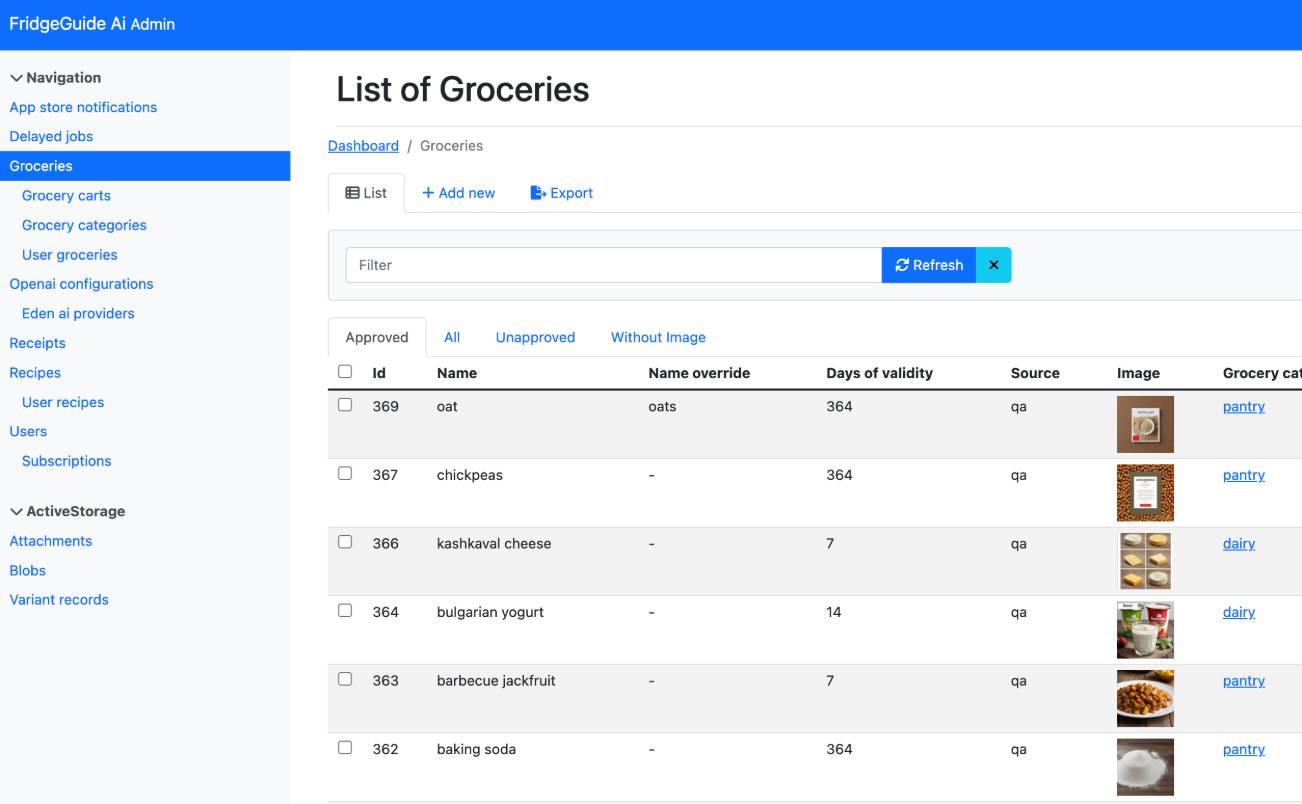Image resolution: width=1302 pixels, height=804 pixels.
Task: Tick the barbecue jackfruit row checkbox
Action: coord(345,679)
